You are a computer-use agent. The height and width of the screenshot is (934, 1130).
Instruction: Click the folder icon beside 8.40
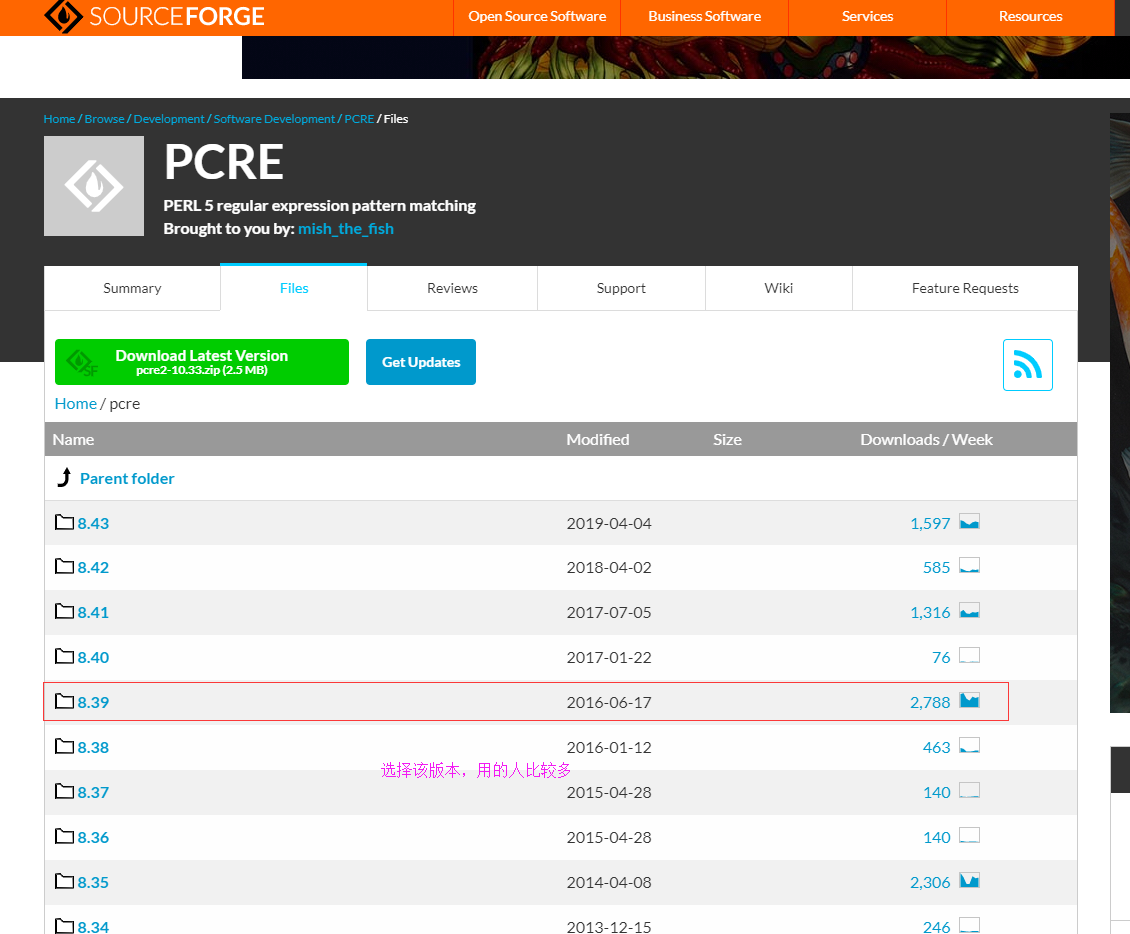coord(65,656)
